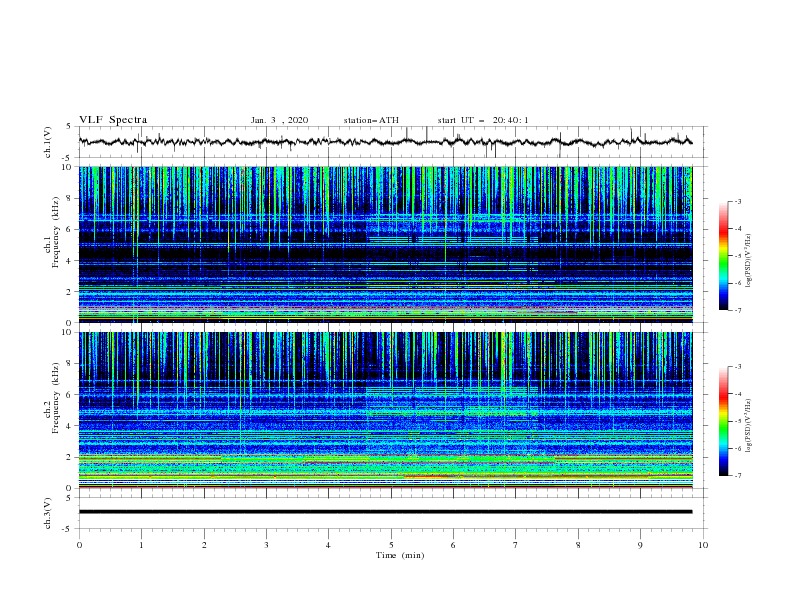
Task: Click the '-3' tick on ch.1 color bar
Action: 738,201
